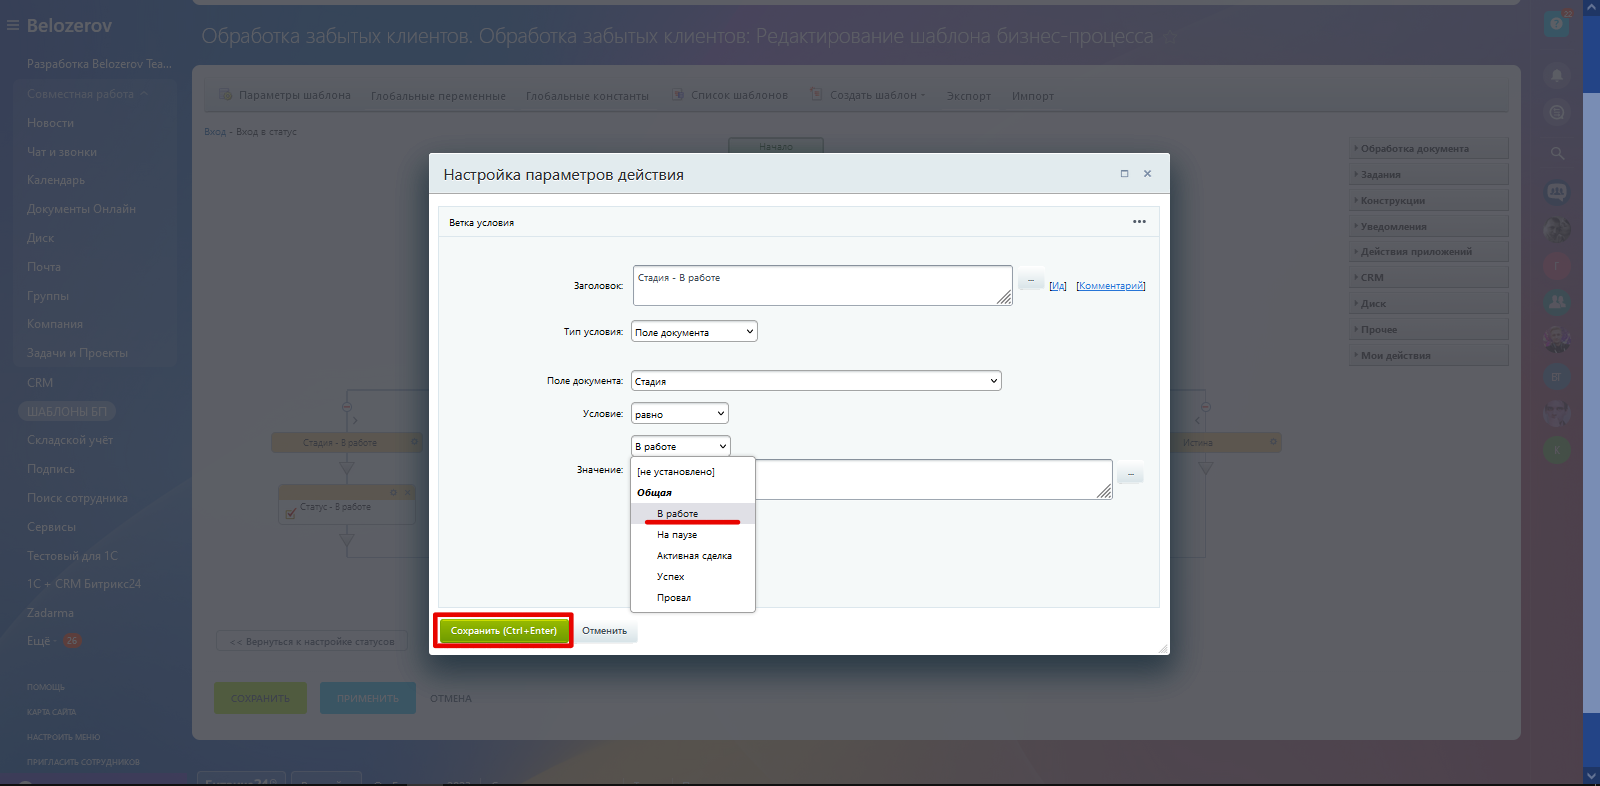This screenshot has width=1600, height=786.
Task: Click Глобальные переменные in the toolbar
Action: (438, 96)
